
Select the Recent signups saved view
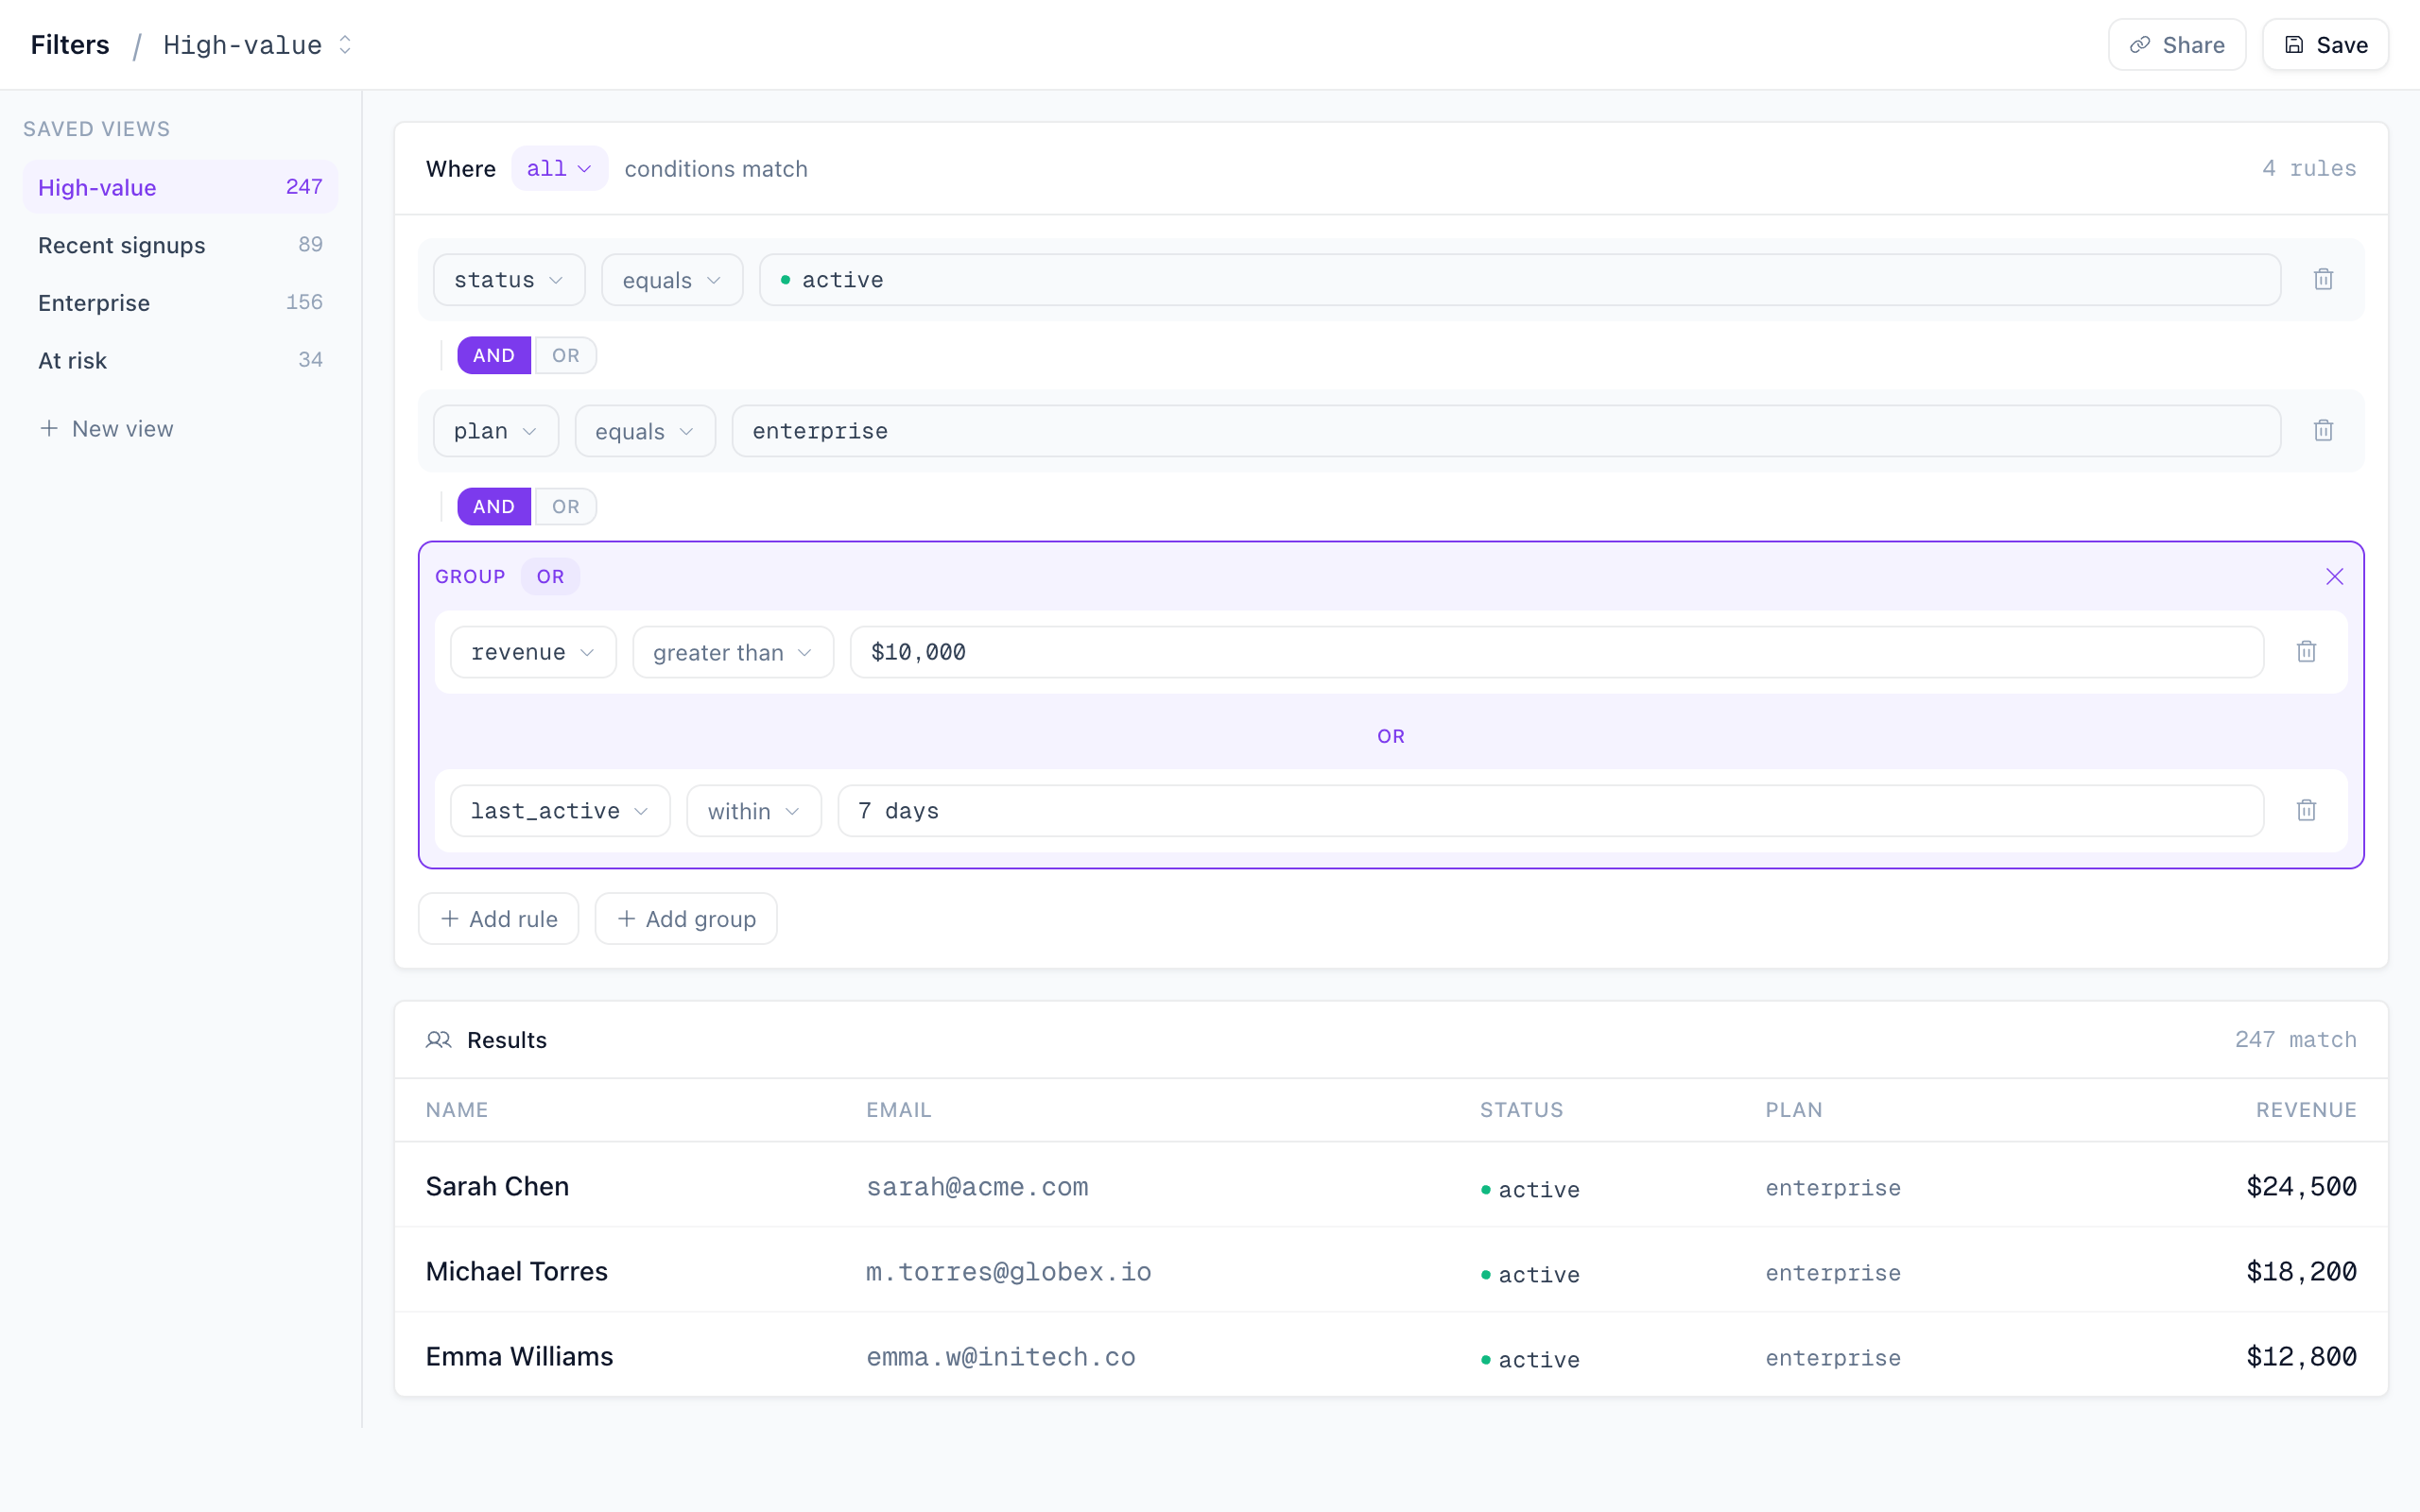[x=121, y=245]
